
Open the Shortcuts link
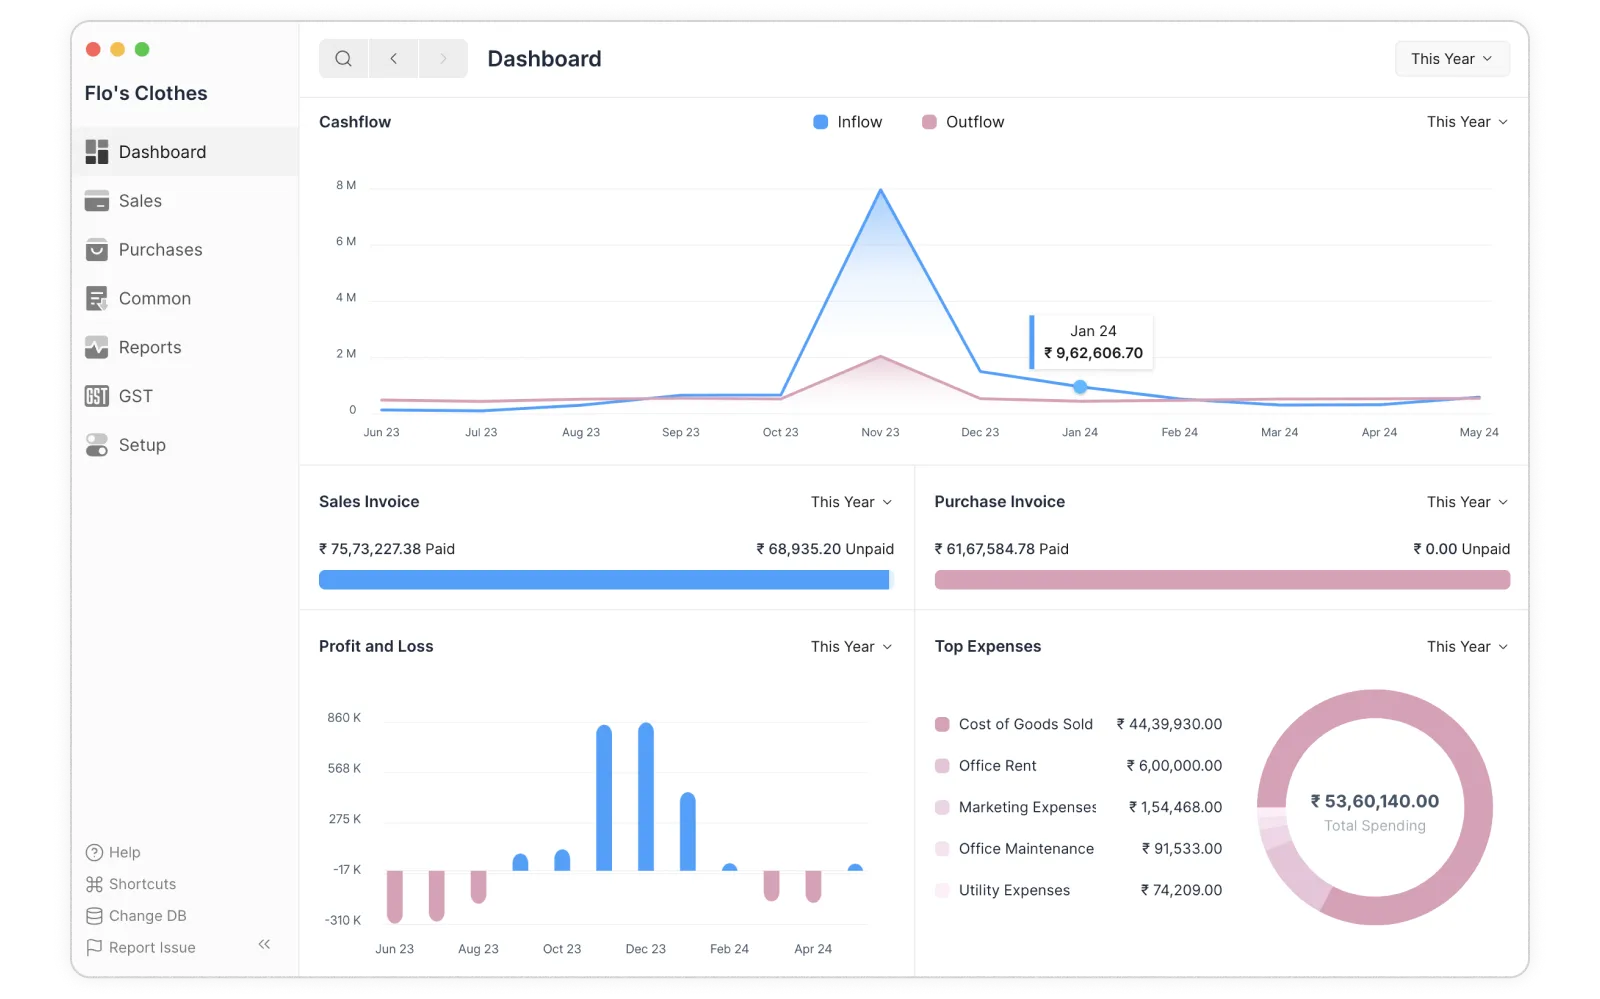[142, 884]
